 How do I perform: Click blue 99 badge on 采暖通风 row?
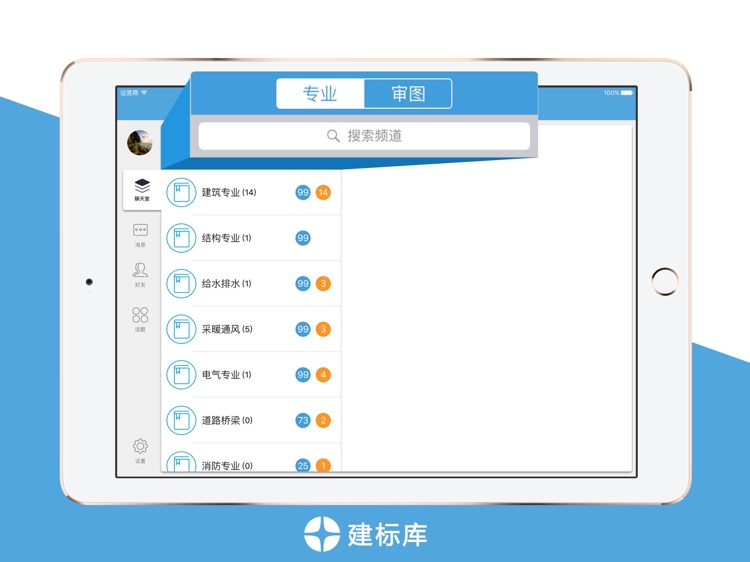click(303, 329)
